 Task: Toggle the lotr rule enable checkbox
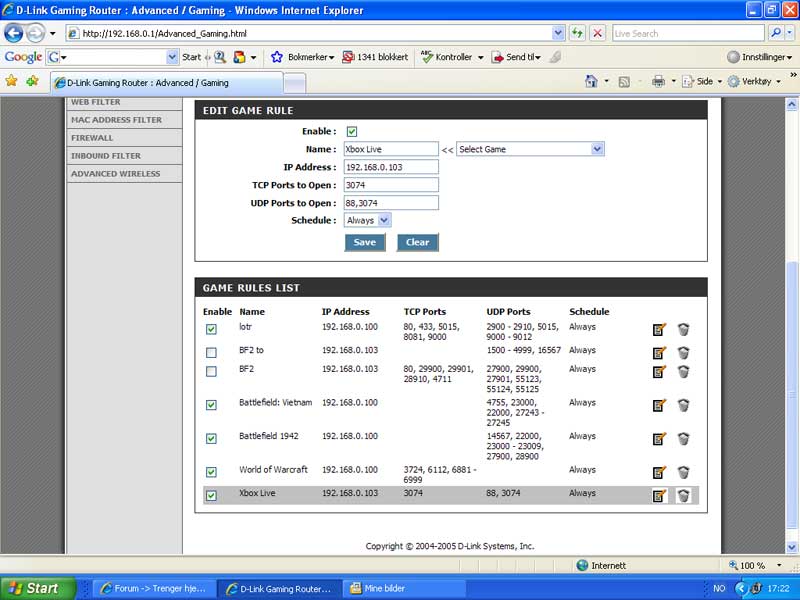[x=211, y=329]
